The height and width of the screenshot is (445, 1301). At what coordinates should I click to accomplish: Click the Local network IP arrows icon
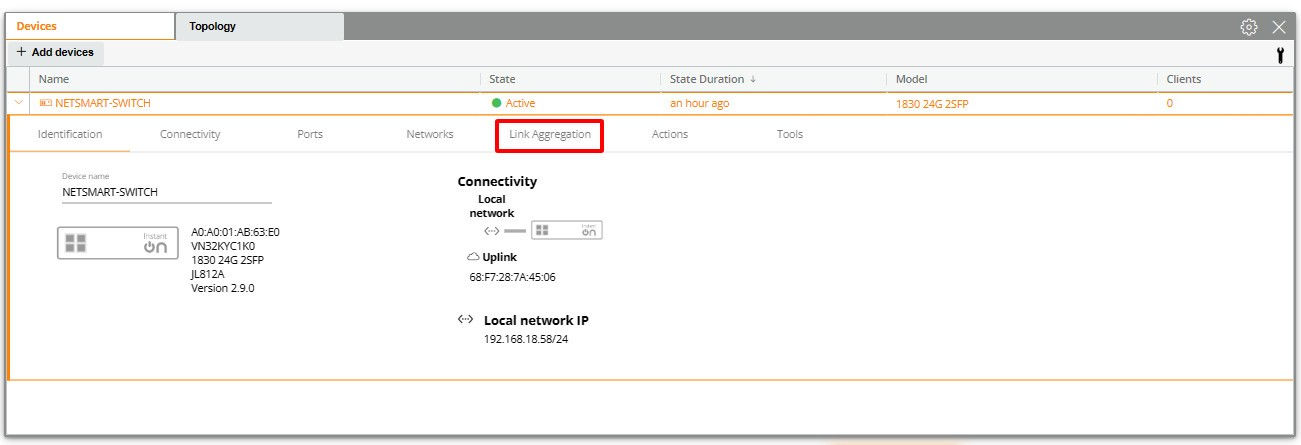(x=465, y=320)
